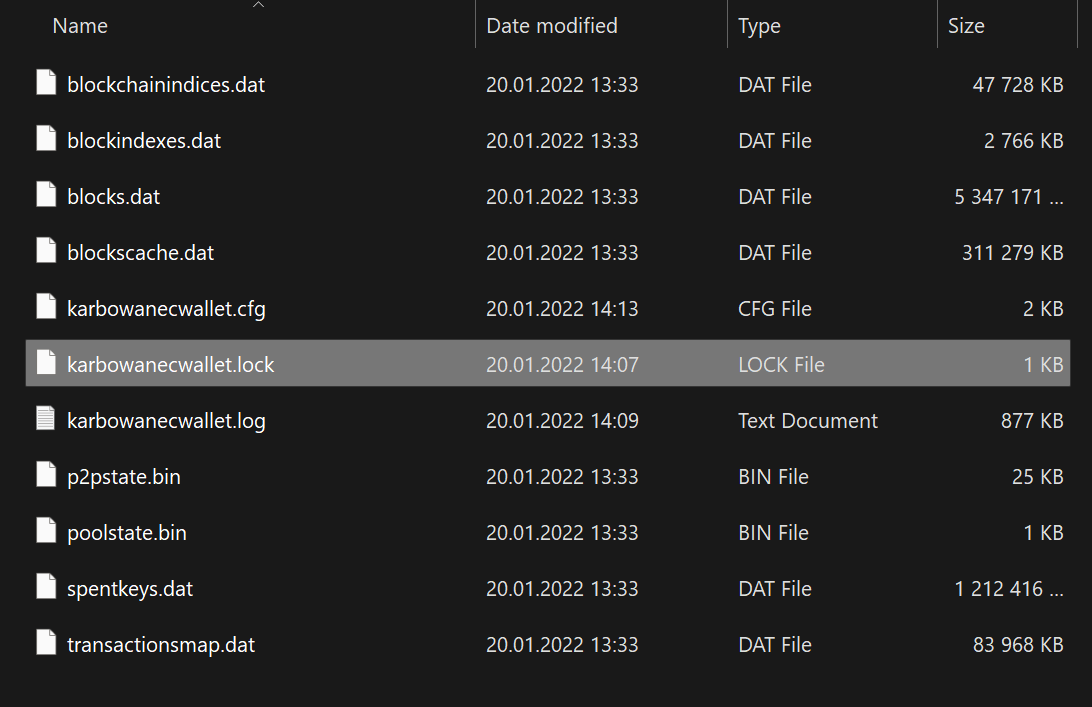
Task: Select the karbowanecwallet.log file name
Action: (166, 421)
